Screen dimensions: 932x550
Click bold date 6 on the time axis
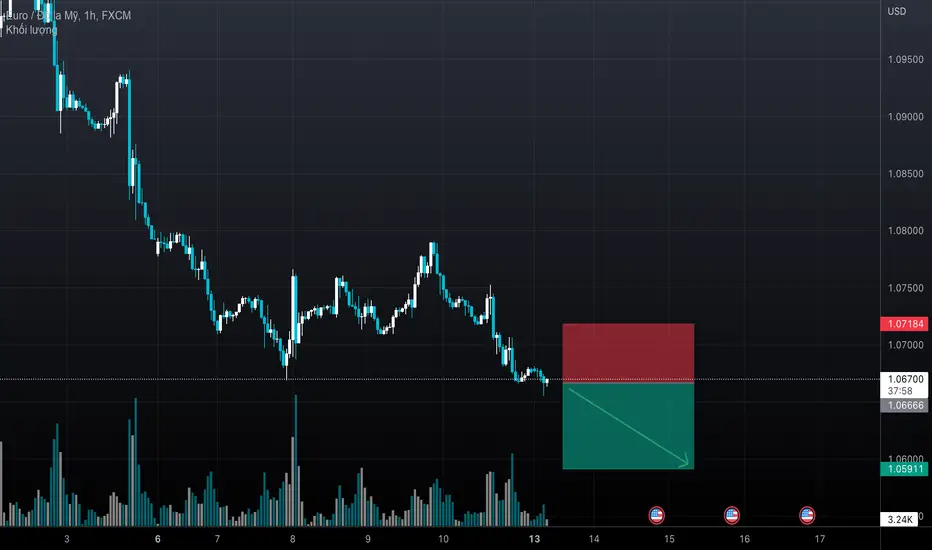158,539
